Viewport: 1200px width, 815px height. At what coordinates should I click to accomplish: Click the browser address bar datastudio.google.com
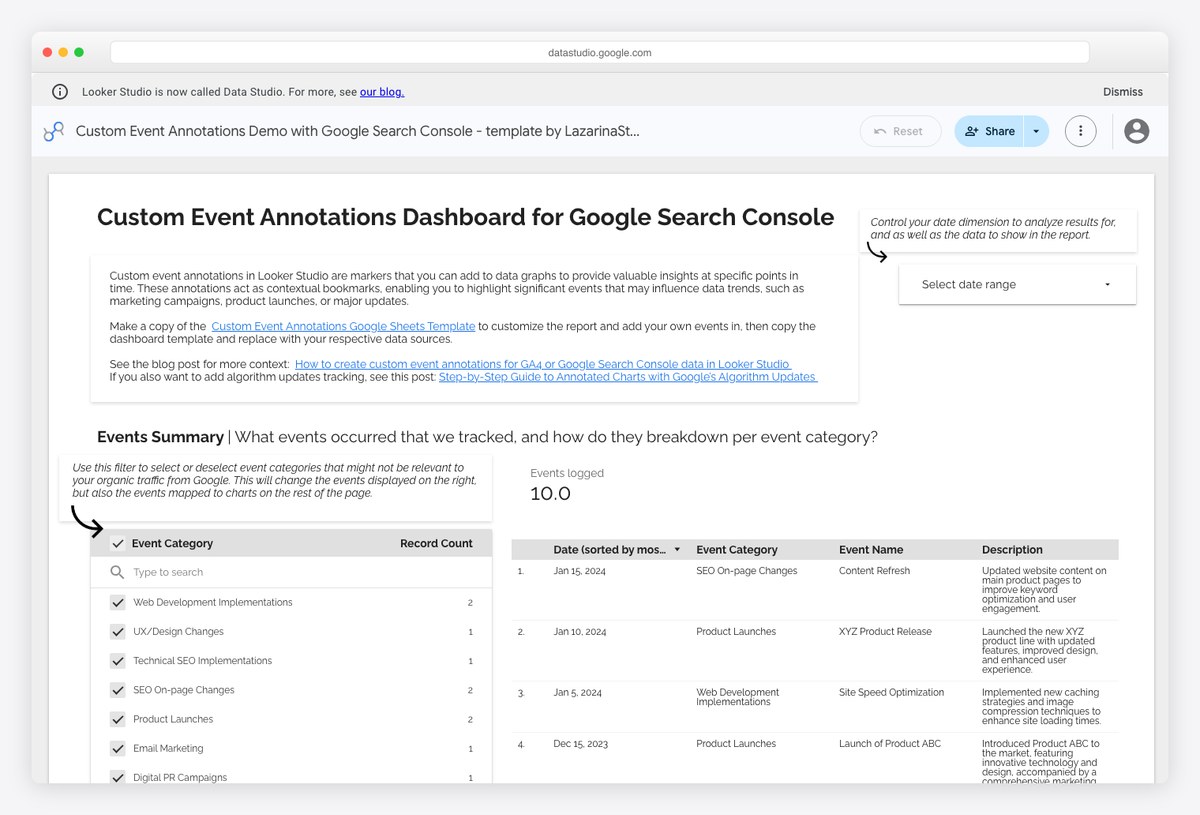point(600,52)
